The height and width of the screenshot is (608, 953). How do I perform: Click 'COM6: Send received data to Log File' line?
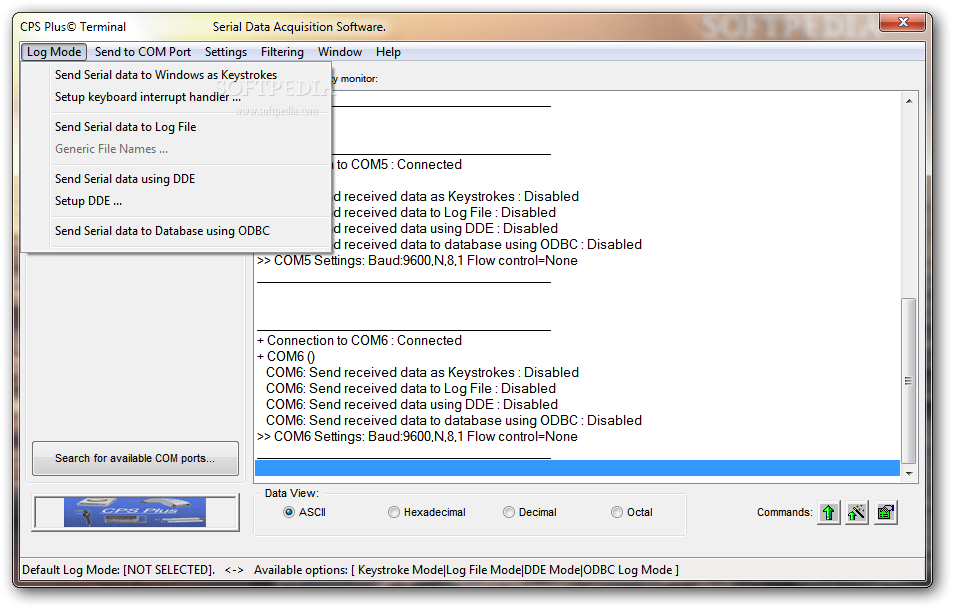tap(411, 389)
